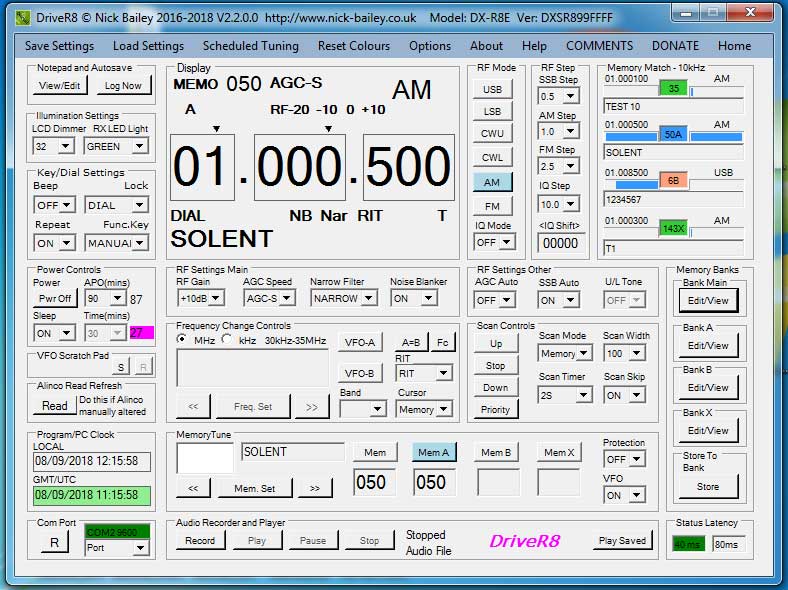The height and width of the screenshot is (590, 788).
Task: Click the 500 Hz frequency digit box
Action: coord(409,167)
